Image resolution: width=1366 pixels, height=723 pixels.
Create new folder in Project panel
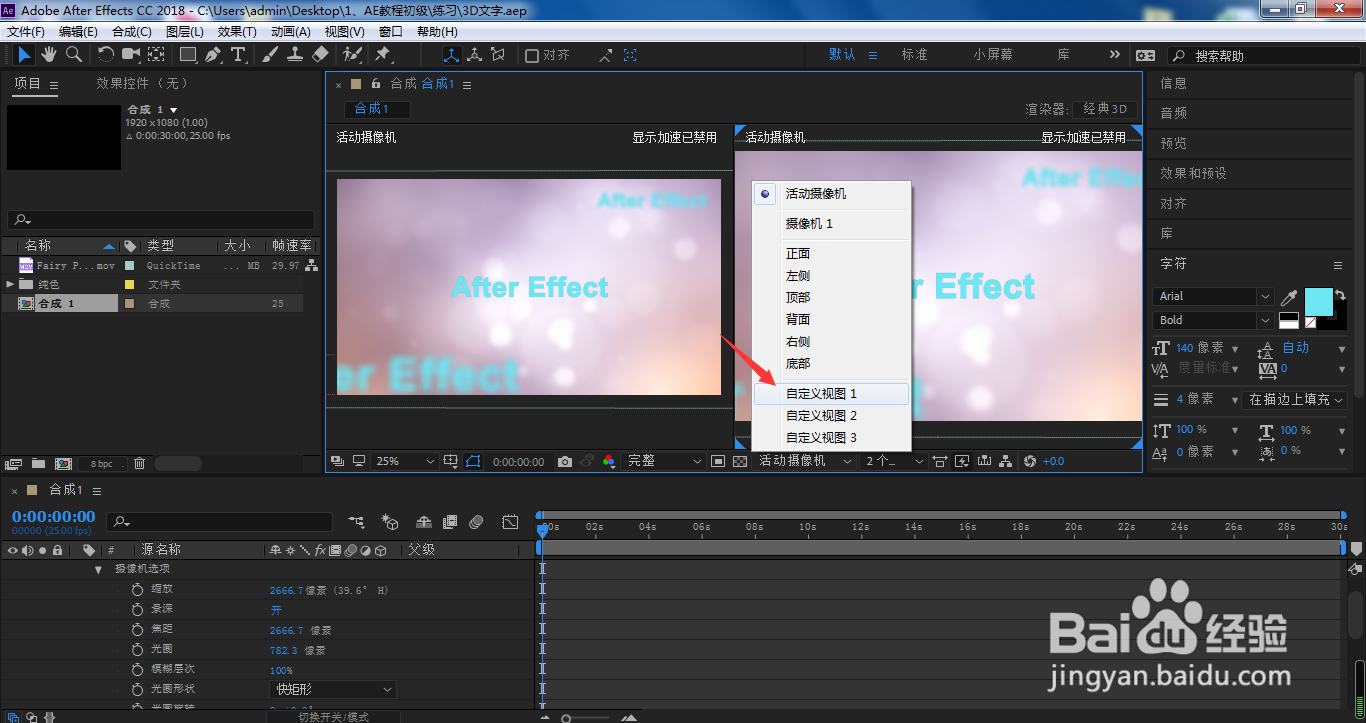tap(38, 463)
